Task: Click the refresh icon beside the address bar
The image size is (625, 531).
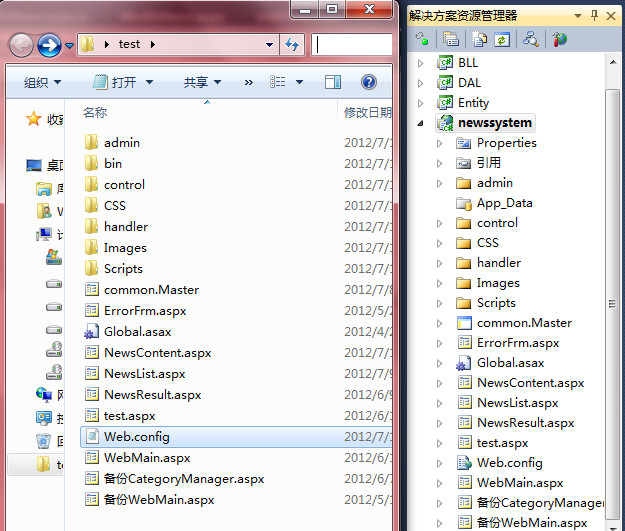Action: coord(292,45)
